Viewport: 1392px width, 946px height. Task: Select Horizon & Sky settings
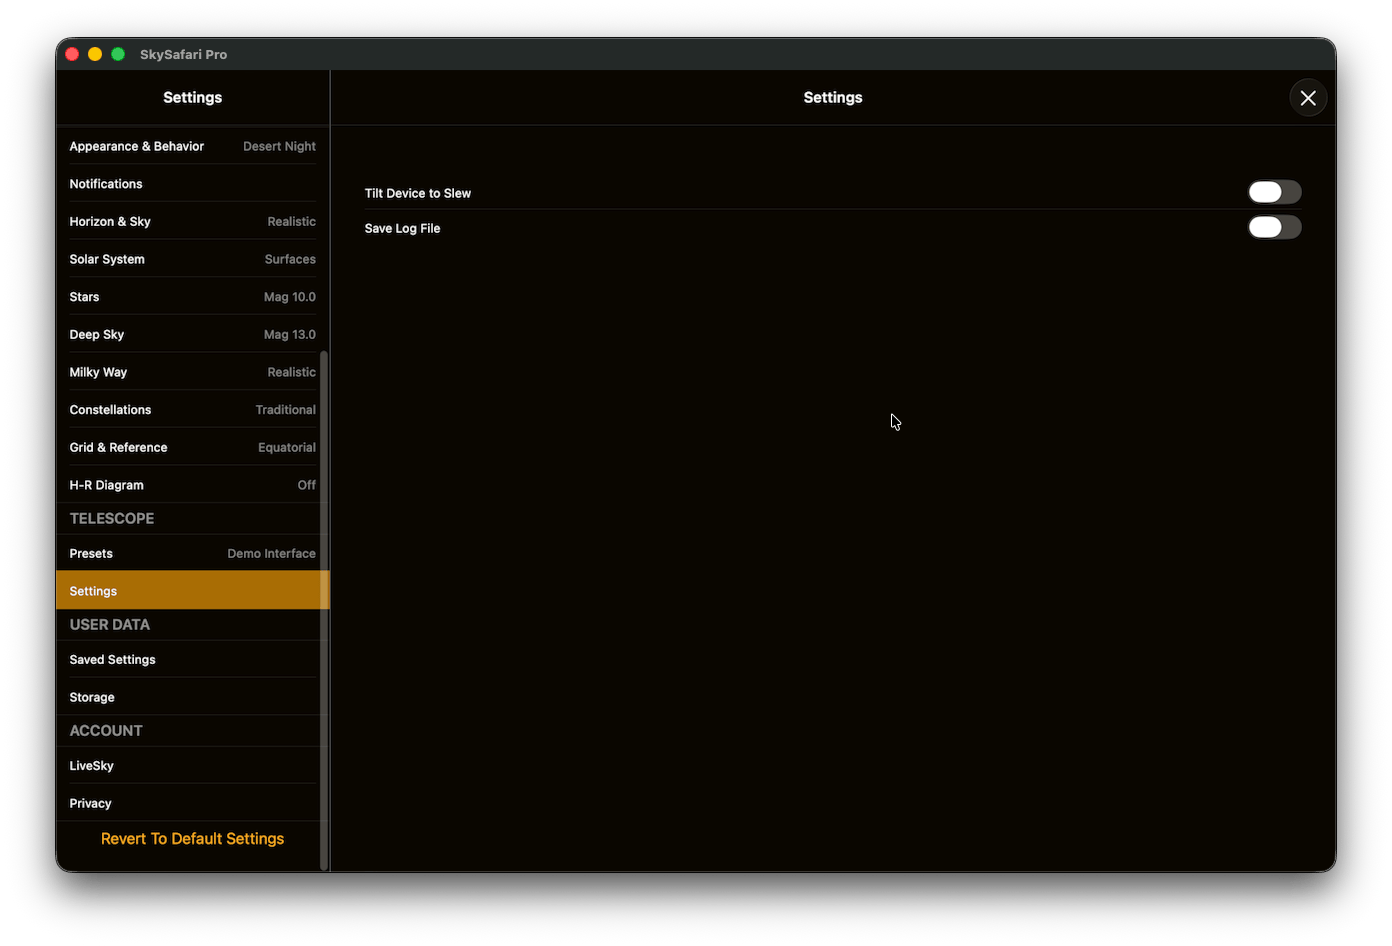pyautogui.click(x=192, y=222)
